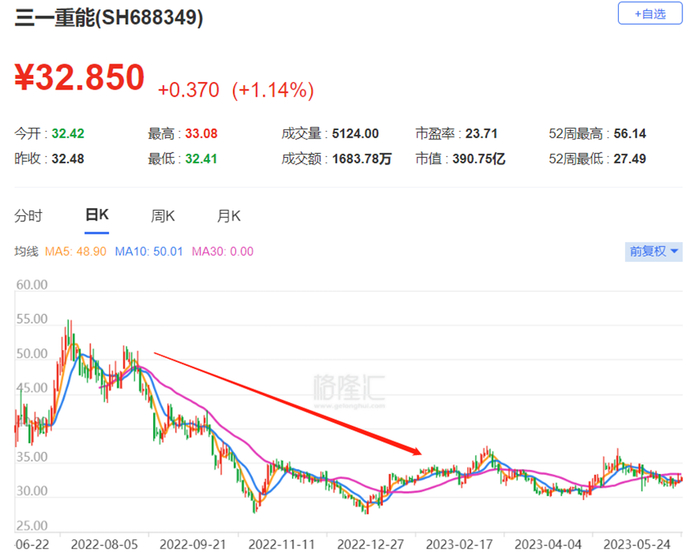
Task: Click the current price ¥32.850
Action: tap(79, 77)
